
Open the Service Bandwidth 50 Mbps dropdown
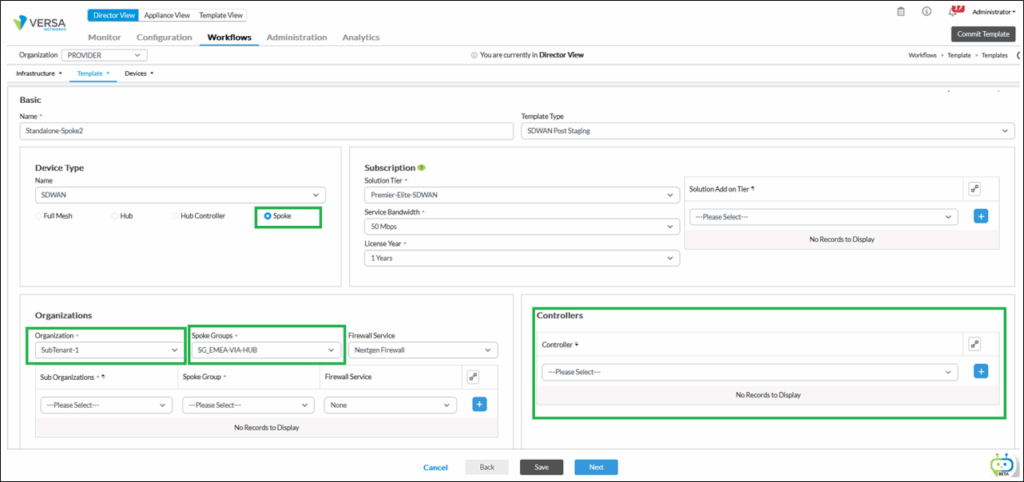(521, 227)
